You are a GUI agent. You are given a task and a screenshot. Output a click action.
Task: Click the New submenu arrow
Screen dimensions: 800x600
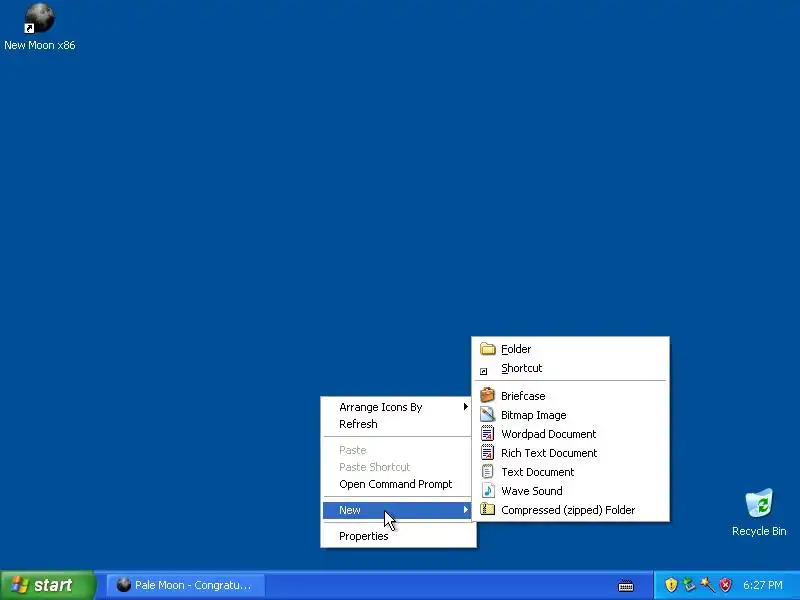465,510
